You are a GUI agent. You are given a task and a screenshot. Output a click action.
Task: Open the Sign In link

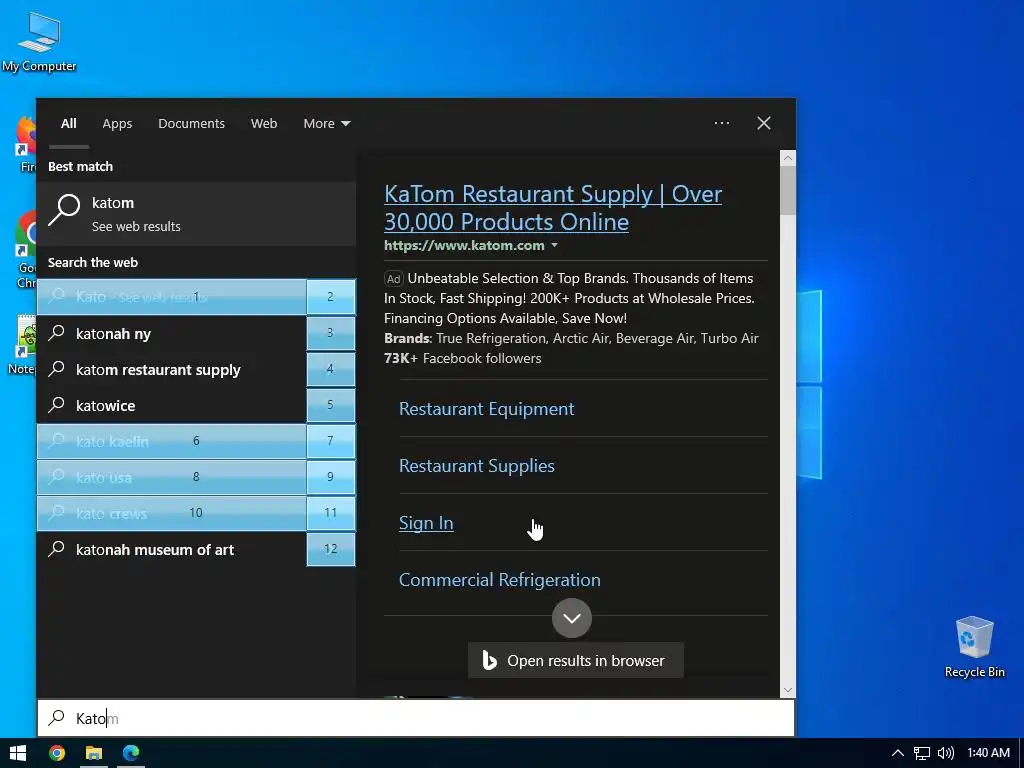pos(426,523)
